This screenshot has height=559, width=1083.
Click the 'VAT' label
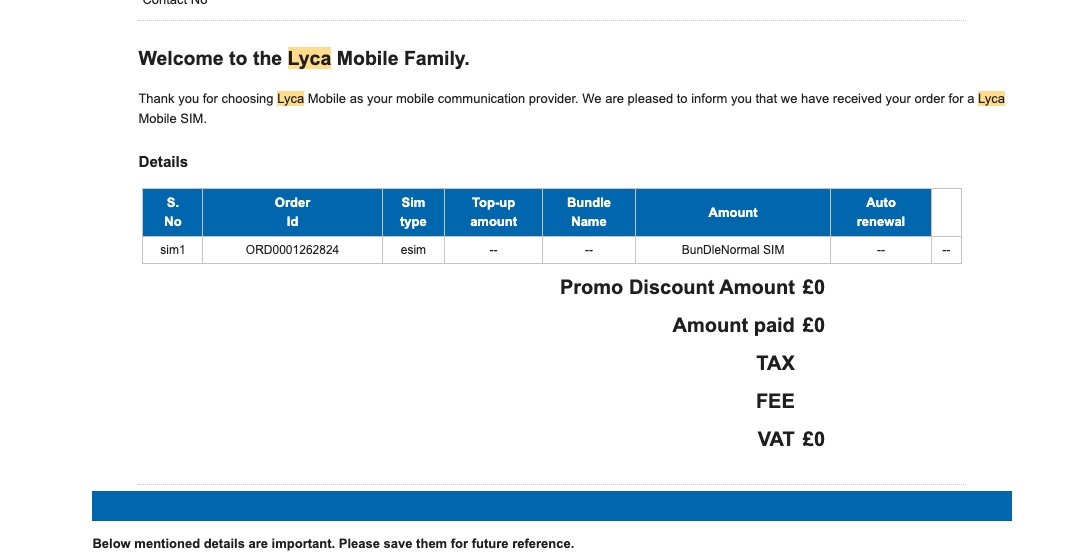tap(776, 439)
